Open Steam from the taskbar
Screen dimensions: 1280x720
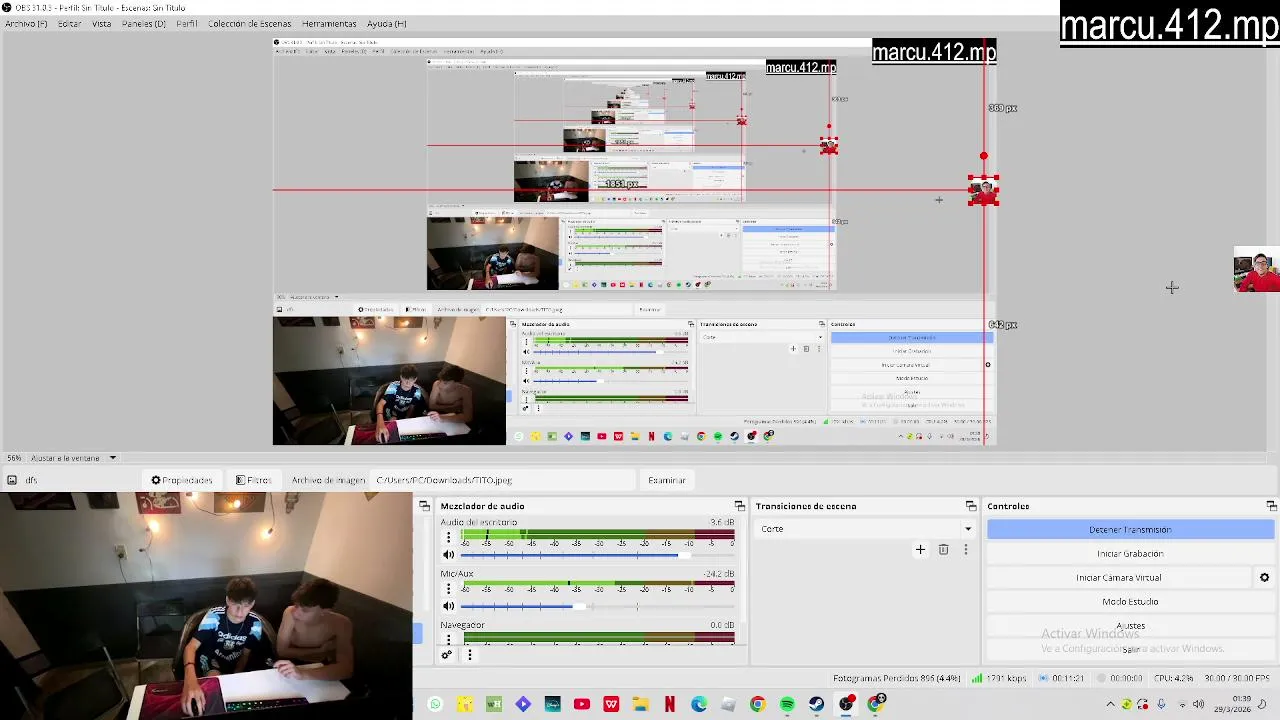click(x=816, y=704)
